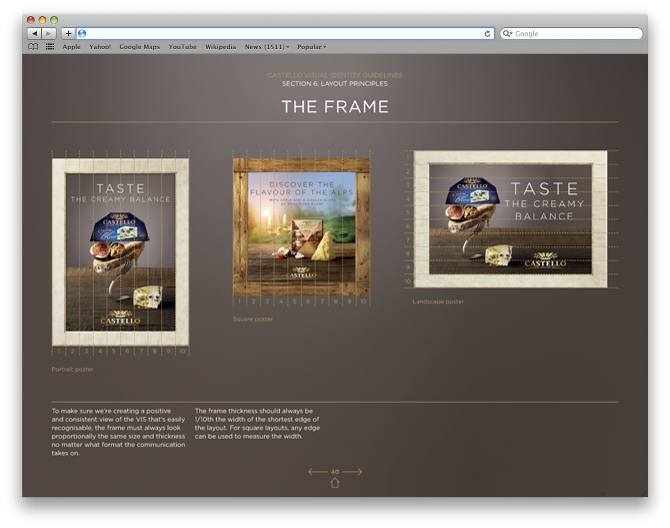Viewport: 670px width, 528px height.
Task: Select the square poster image
Action: 302,227
